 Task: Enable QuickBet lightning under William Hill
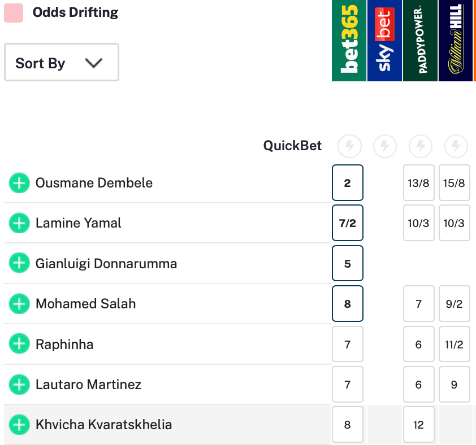tap(456, 146)
